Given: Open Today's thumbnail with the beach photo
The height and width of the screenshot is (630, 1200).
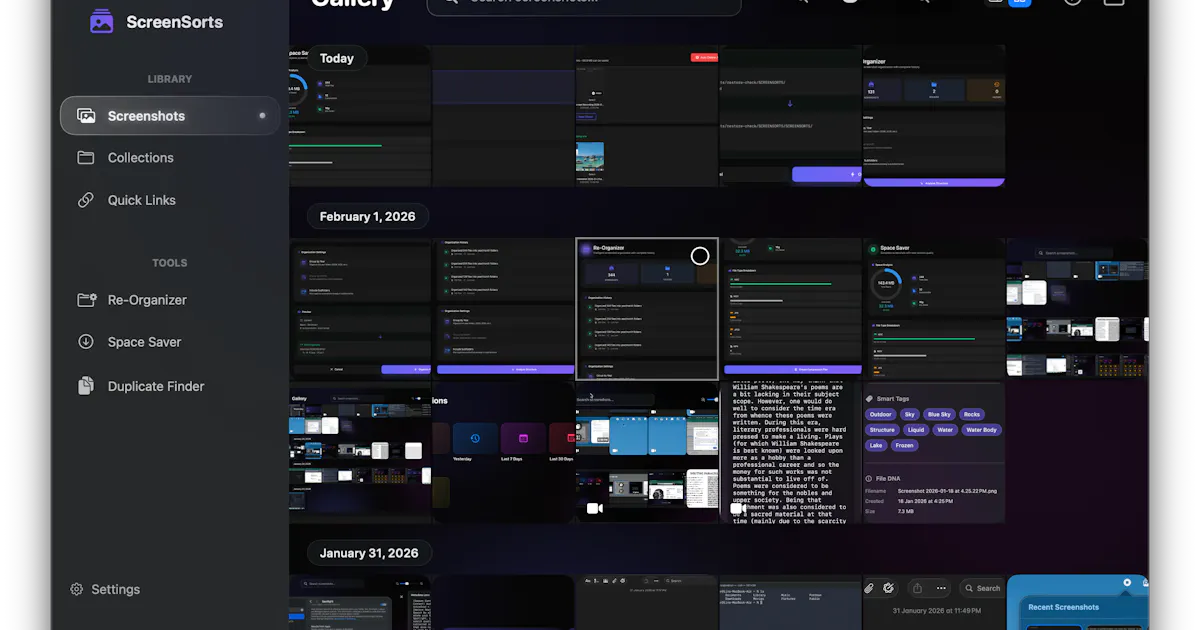Looking at the screenshot, I should coord(647,115).
